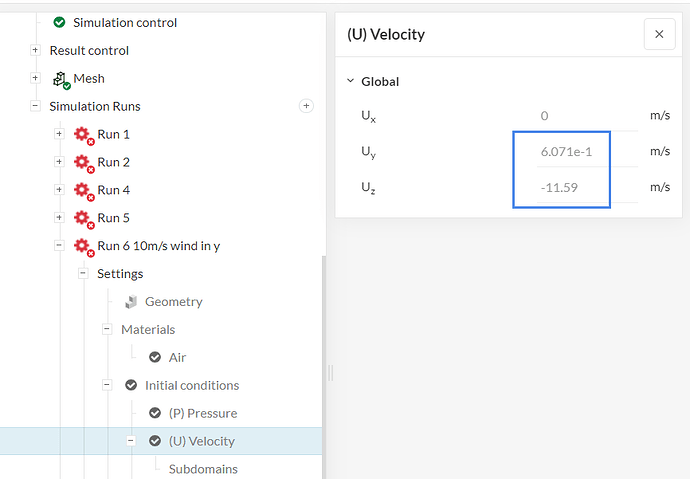Click the checkmark next to Initial conditions

131,385
